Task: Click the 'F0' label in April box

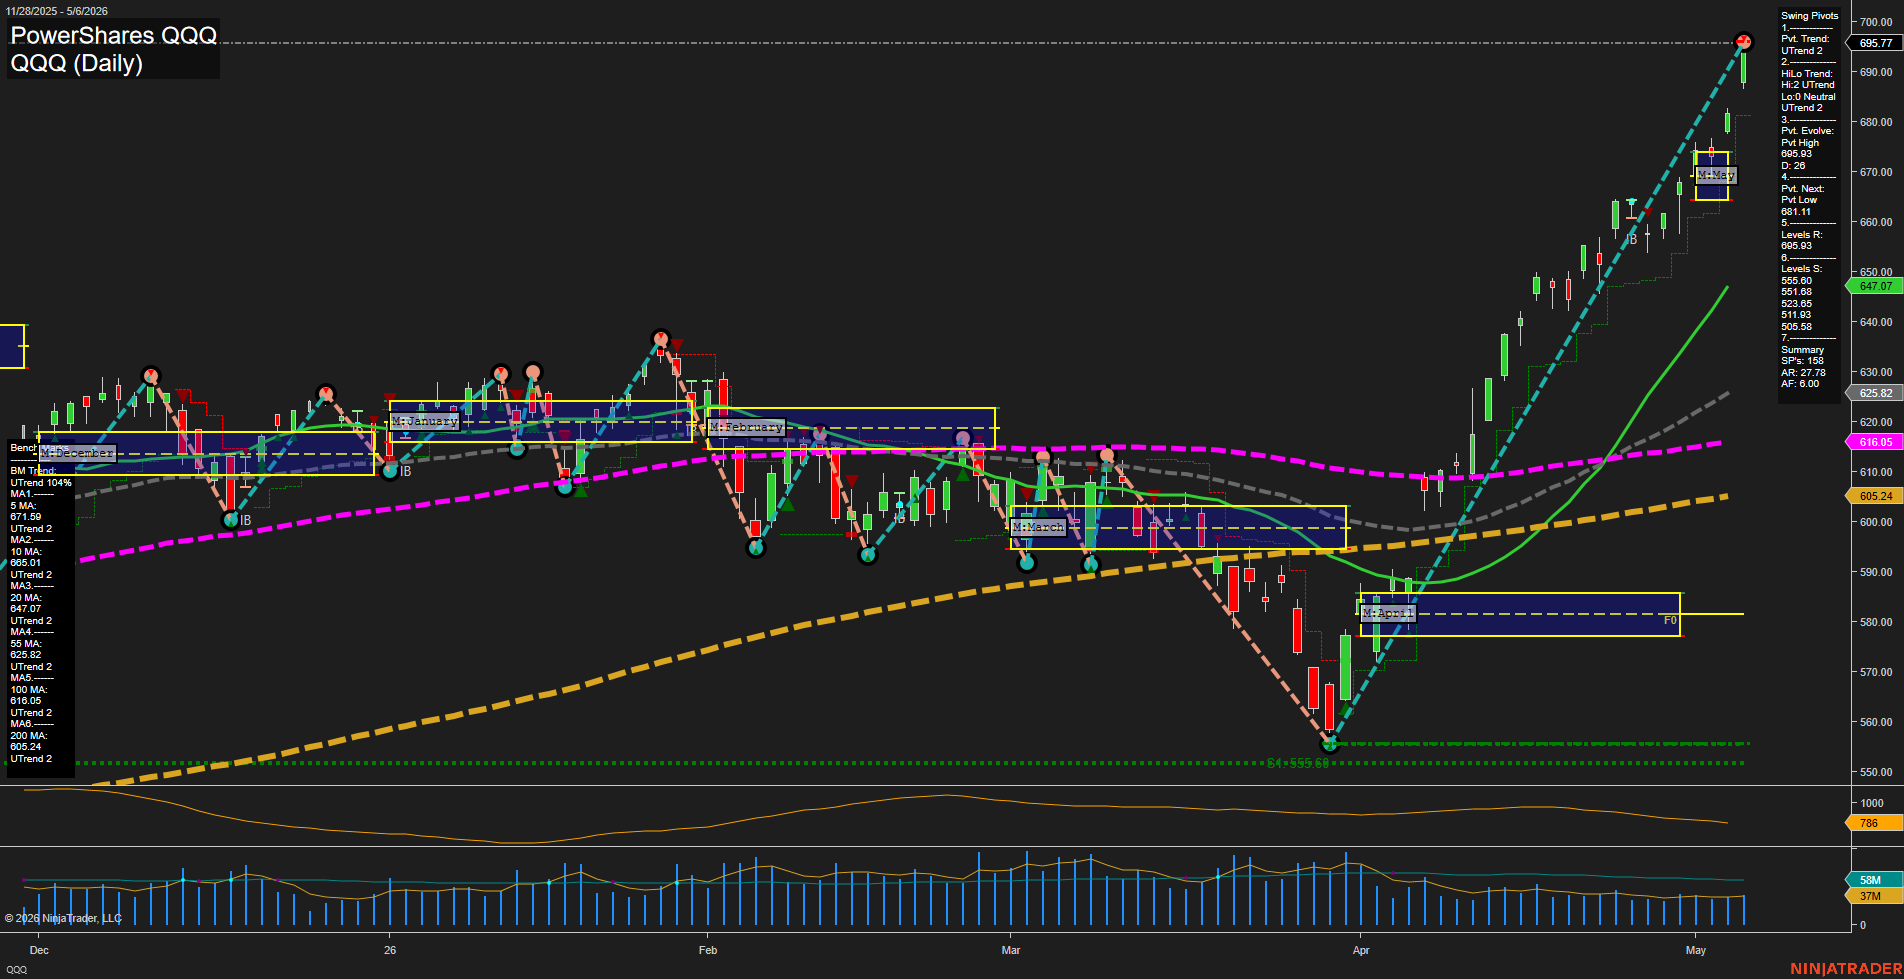Action: point(1670,621)
